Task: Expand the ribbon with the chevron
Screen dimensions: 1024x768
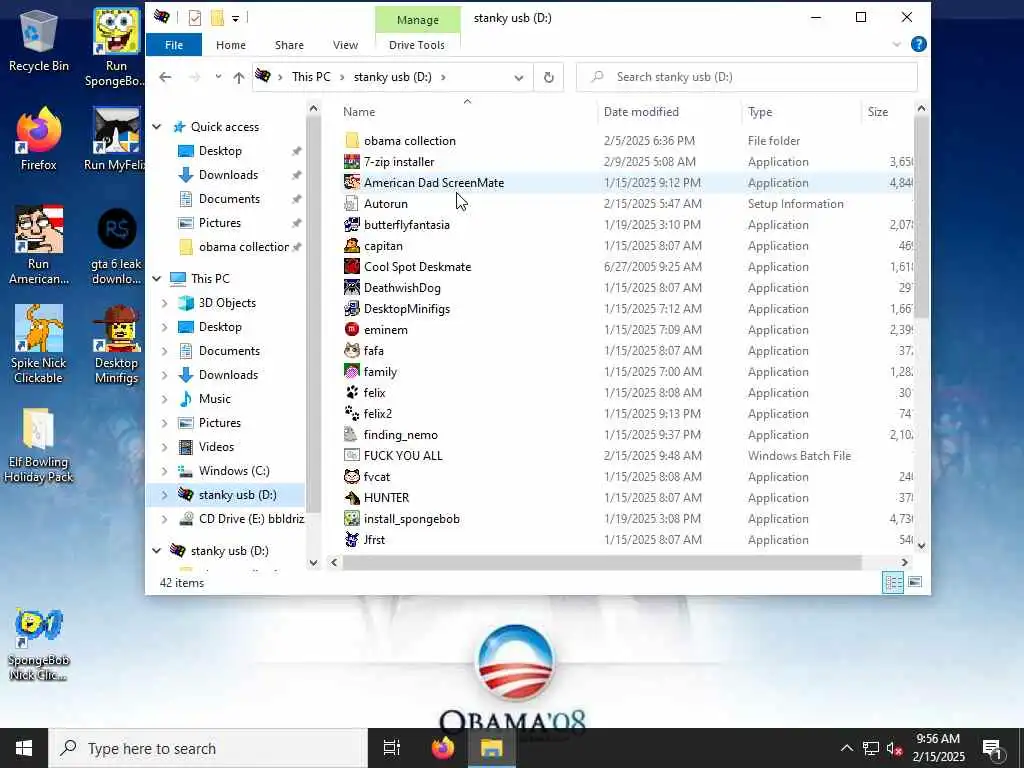Action: pos(897,44)
